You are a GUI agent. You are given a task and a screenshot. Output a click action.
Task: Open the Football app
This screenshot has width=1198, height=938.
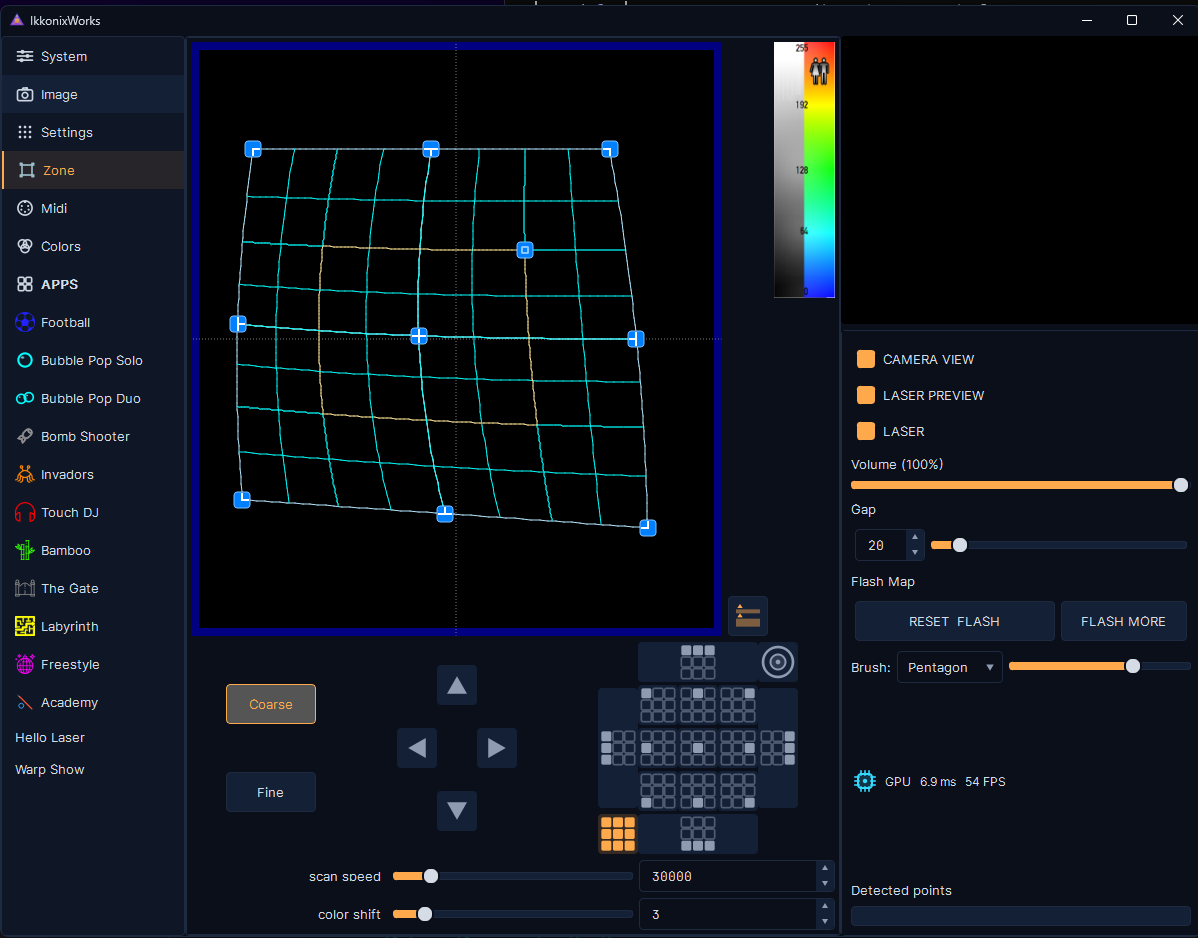[x=92, y=322]
